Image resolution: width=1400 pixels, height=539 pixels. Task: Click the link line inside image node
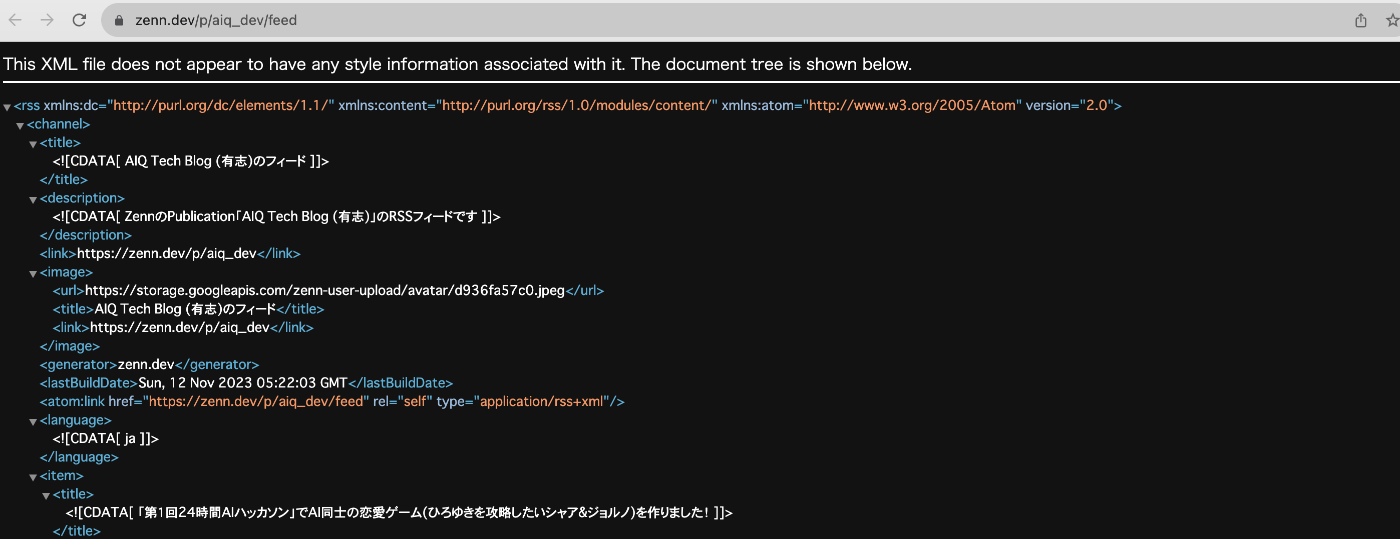tap(183, 327)
